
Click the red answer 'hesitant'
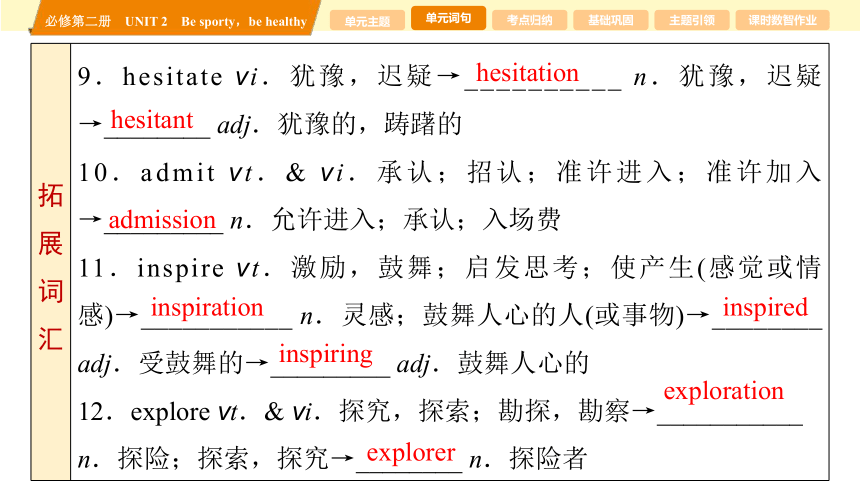[152, 120]
